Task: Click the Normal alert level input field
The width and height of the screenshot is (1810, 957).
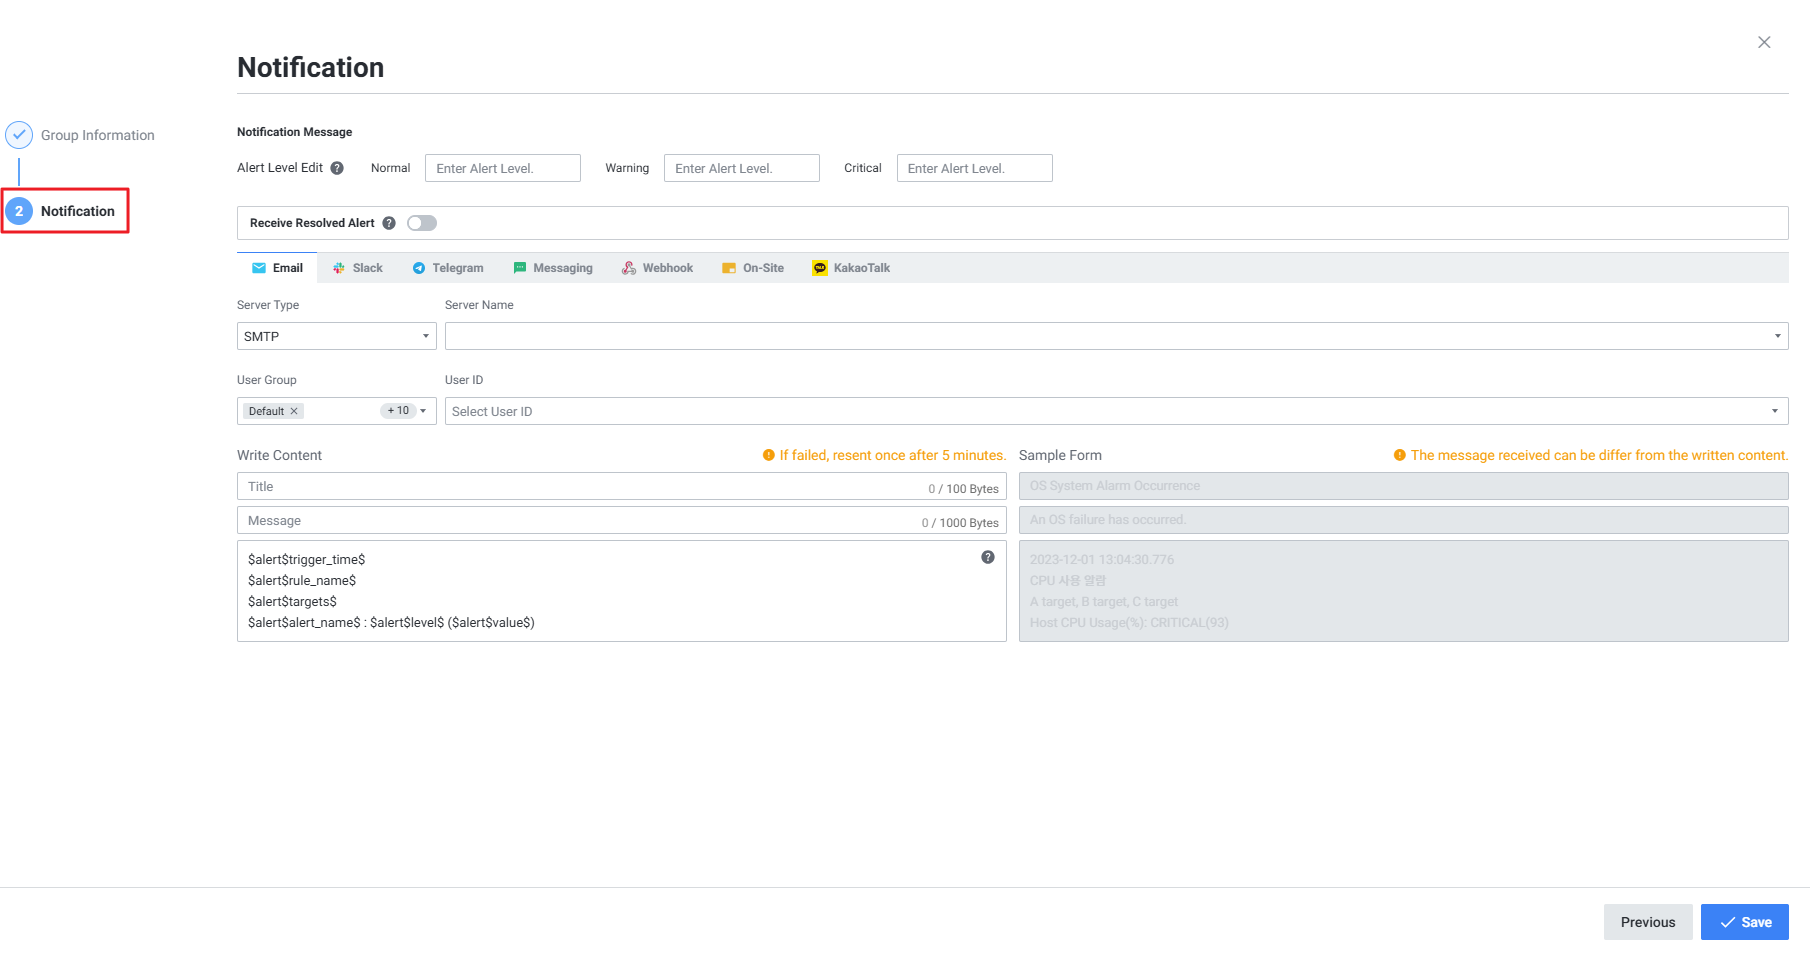Action: tap(502, 168)
